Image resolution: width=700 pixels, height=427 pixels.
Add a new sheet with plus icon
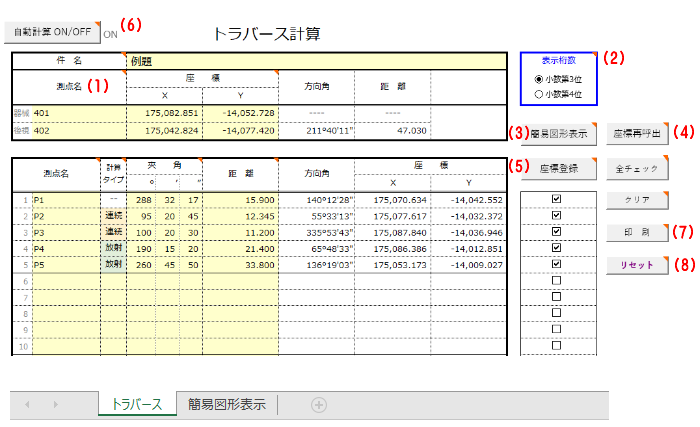pyautogui.click(x=319, y=404)
